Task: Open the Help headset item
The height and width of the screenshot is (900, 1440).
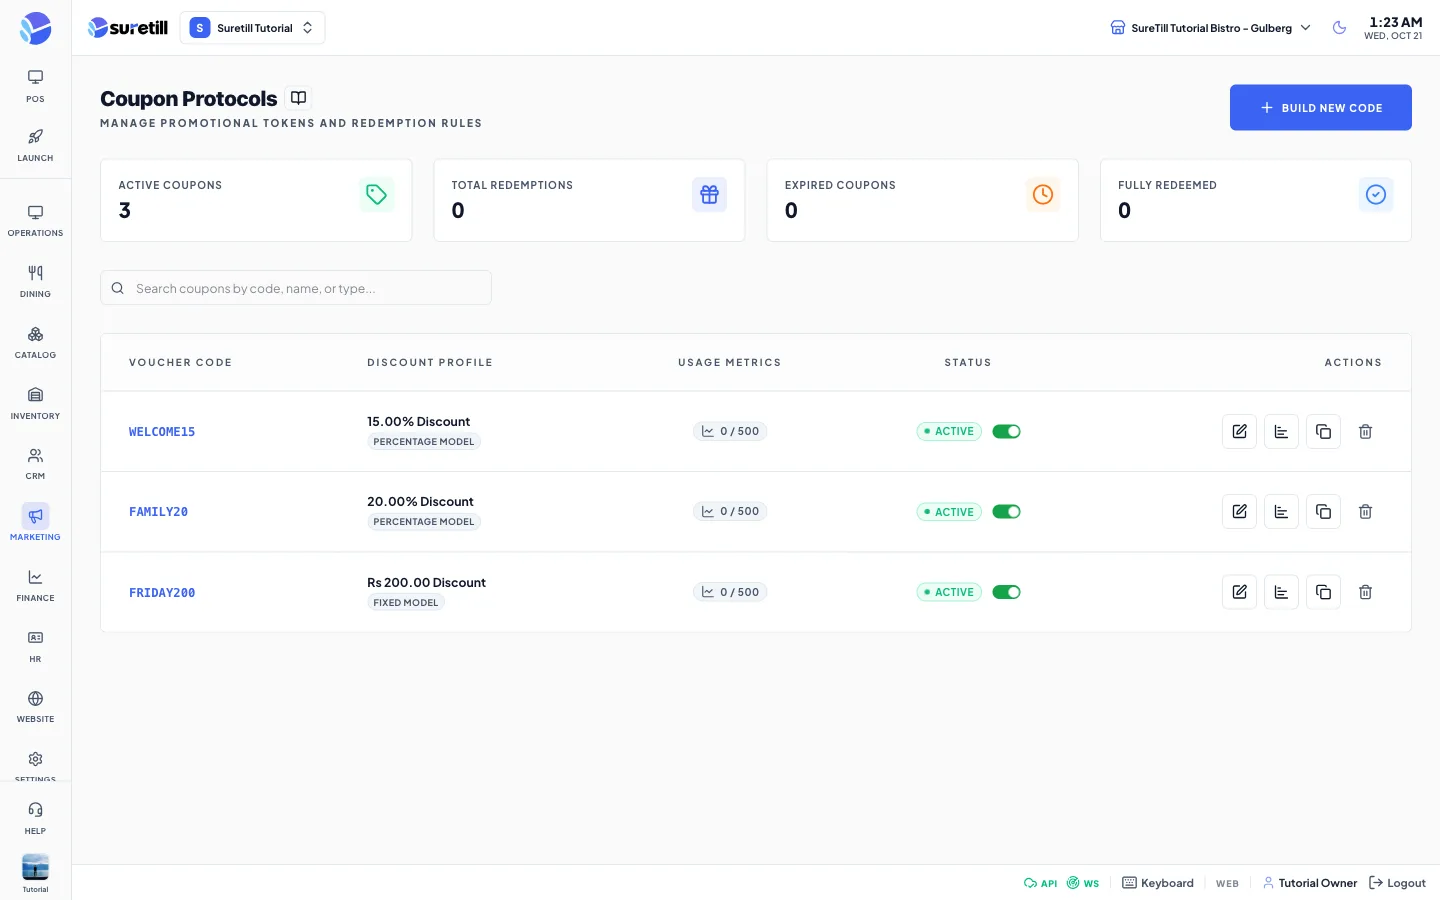Action: (x=35, y=818)
